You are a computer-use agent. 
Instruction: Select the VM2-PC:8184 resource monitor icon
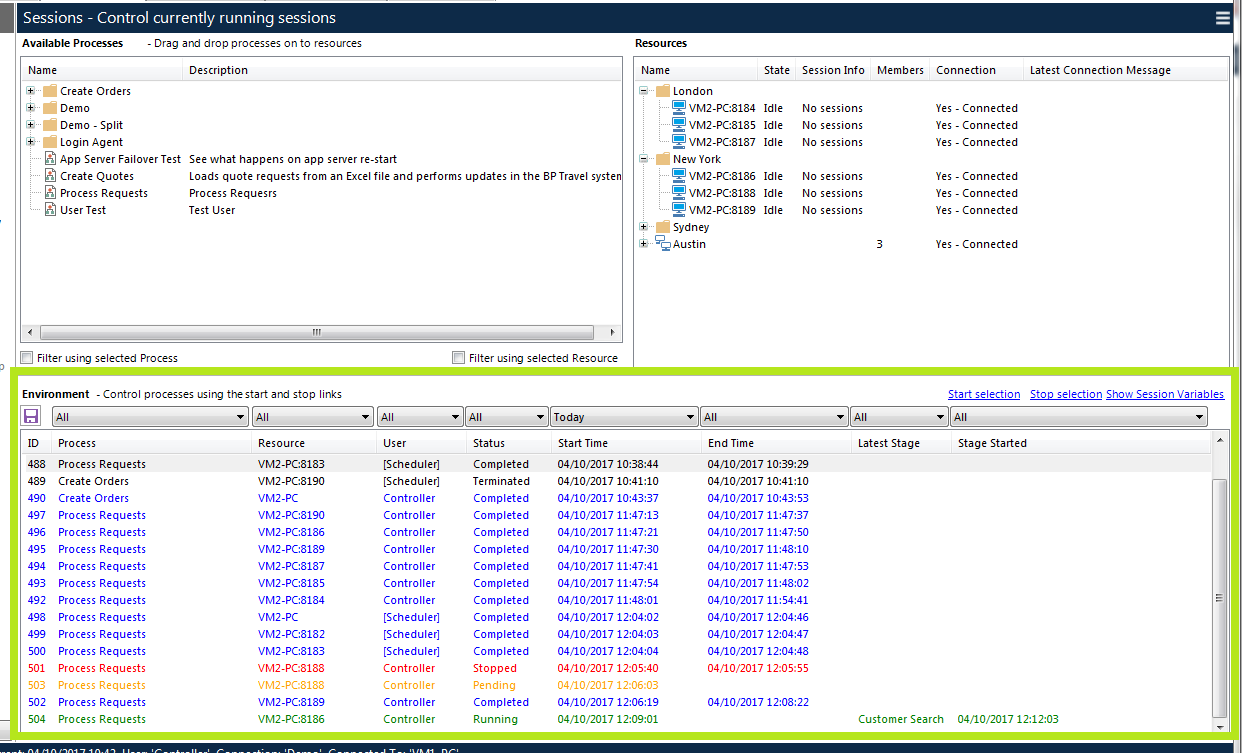[680, 108]
